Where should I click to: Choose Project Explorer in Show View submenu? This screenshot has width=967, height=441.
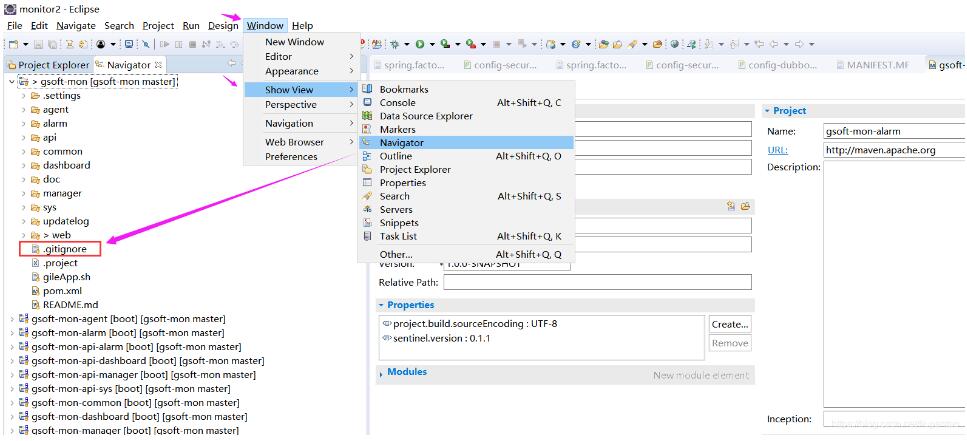pyautogui.click(x=467, y=170)
